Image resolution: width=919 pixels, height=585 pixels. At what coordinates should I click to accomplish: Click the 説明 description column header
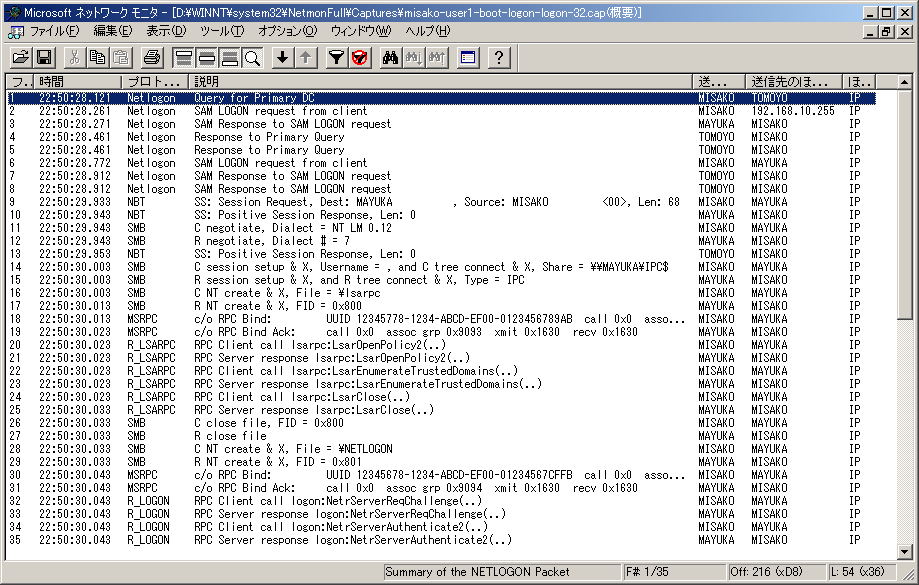click(441, 81)
